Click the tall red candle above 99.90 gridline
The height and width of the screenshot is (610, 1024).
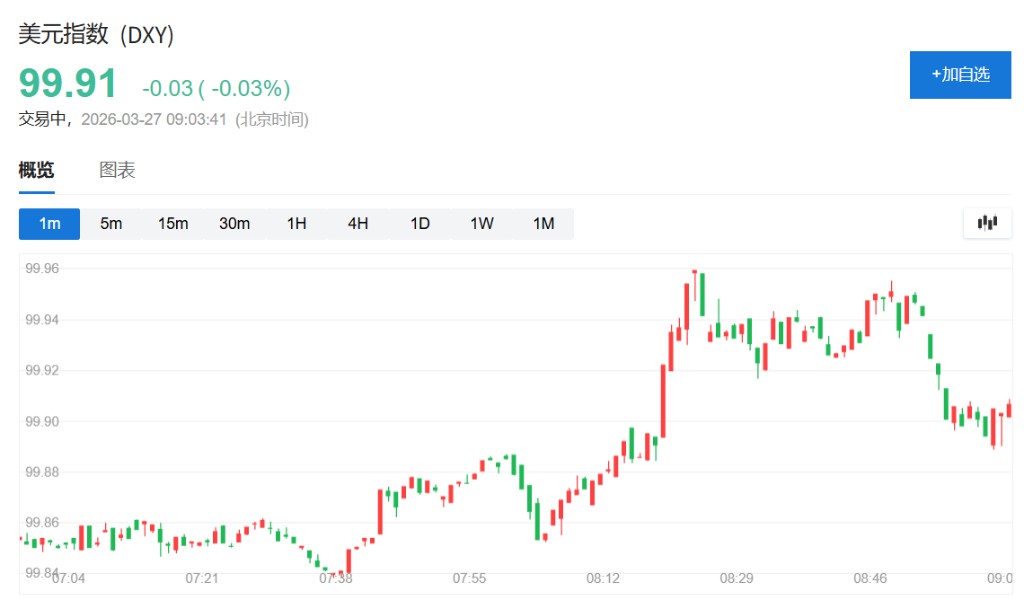[x=663, y=400]
